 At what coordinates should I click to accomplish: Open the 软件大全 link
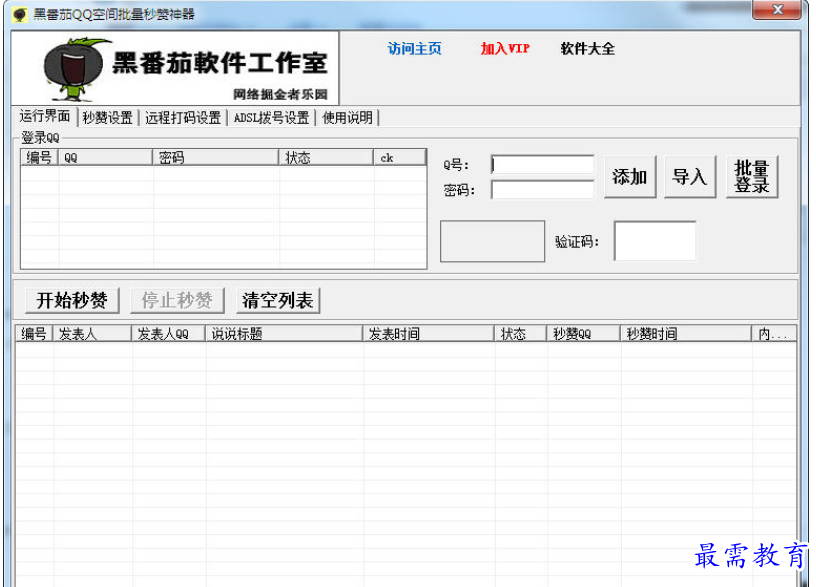[x=588, y=49]
